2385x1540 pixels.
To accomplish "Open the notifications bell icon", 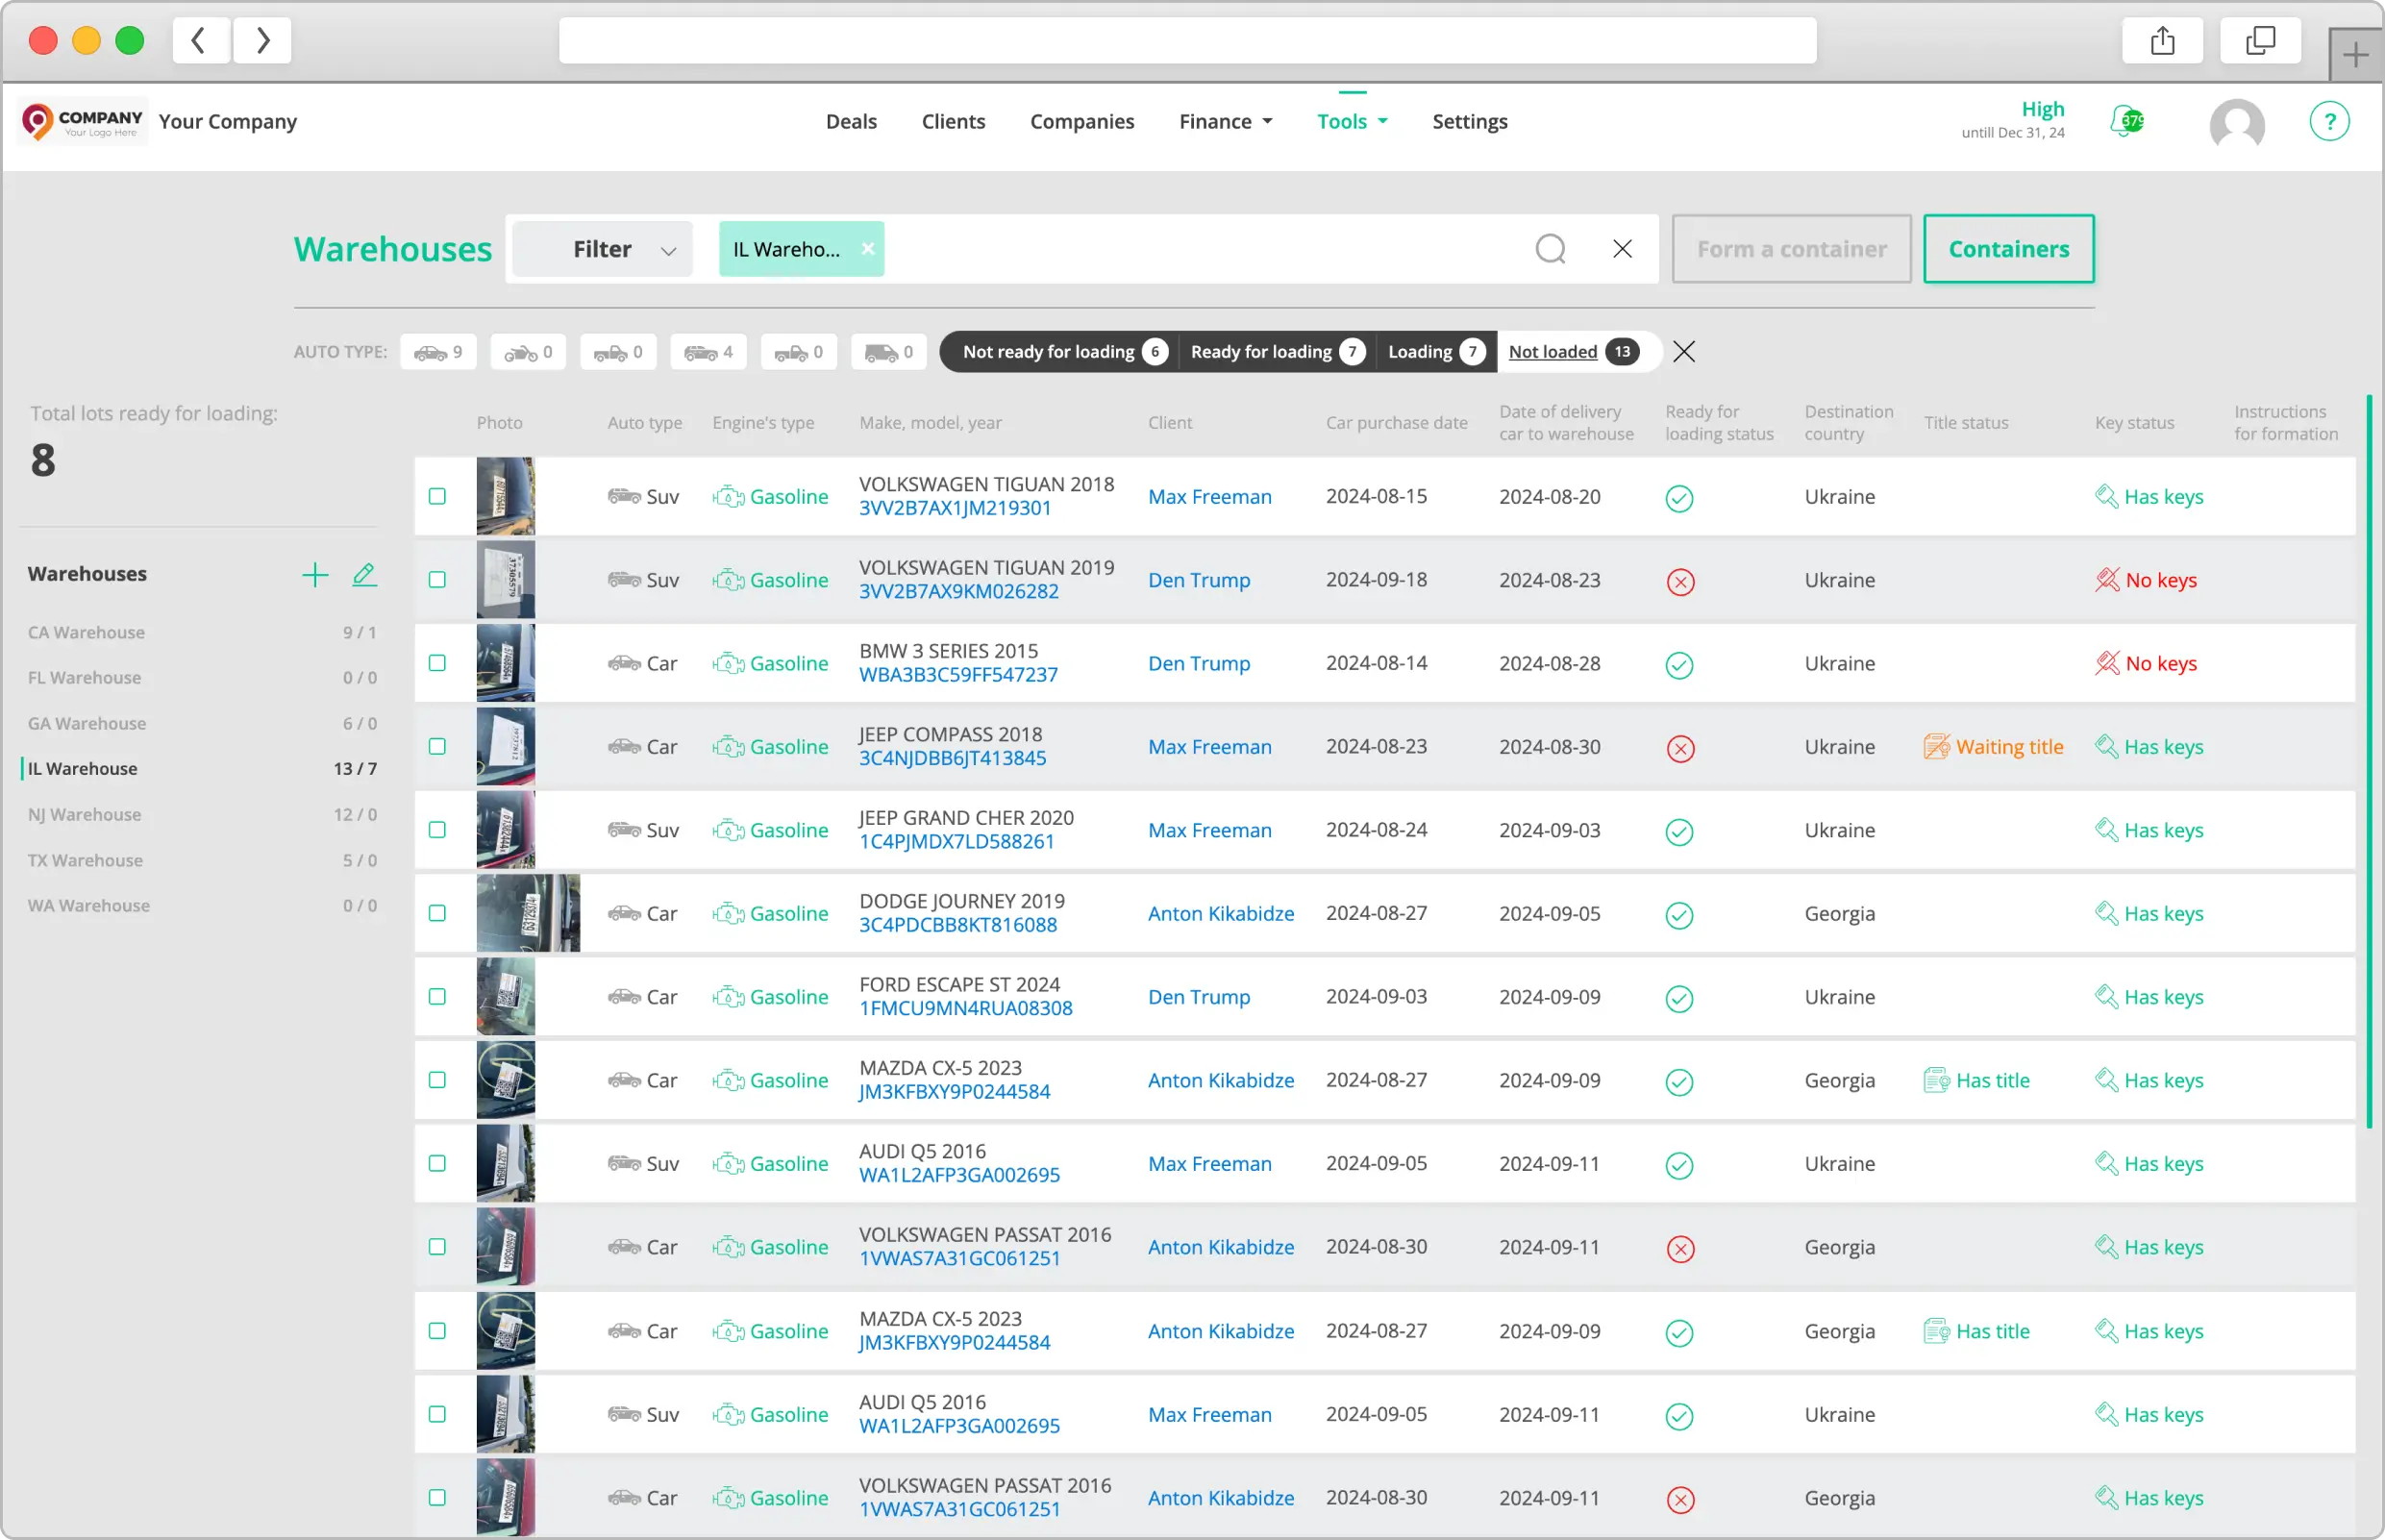I will pyautogui.click(x=2126, y=121).
